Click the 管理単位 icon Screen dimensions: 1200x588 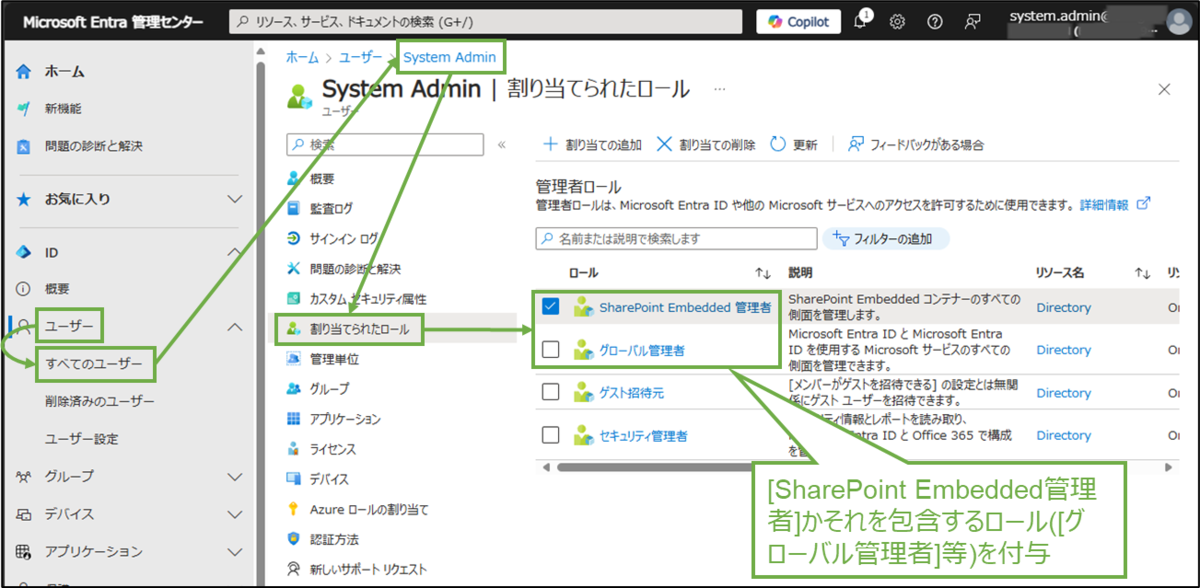click(x=294, y=359)
